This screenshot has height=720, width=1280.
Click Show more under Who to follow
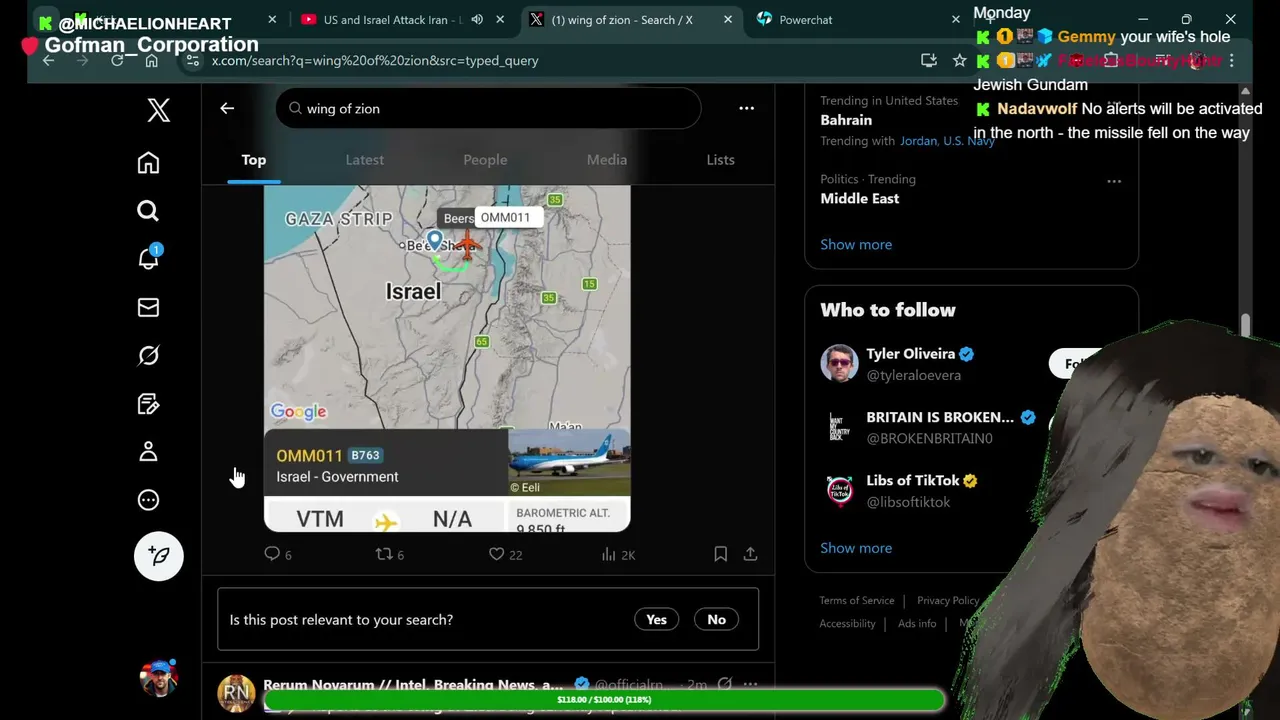click(x=856, y=548)
